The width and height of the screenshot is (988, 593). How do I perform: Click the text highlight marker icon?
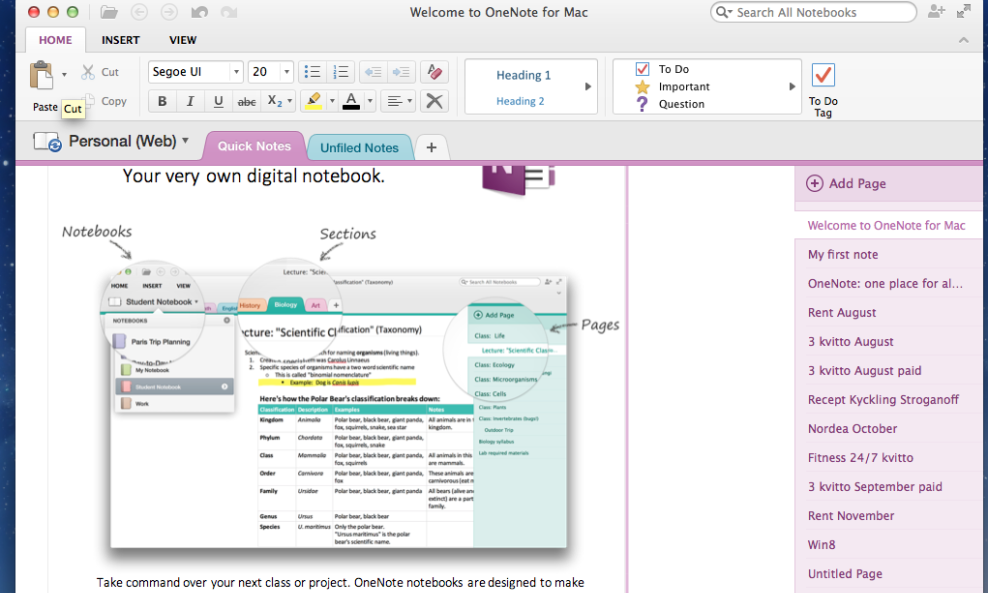tap(313, 101)
